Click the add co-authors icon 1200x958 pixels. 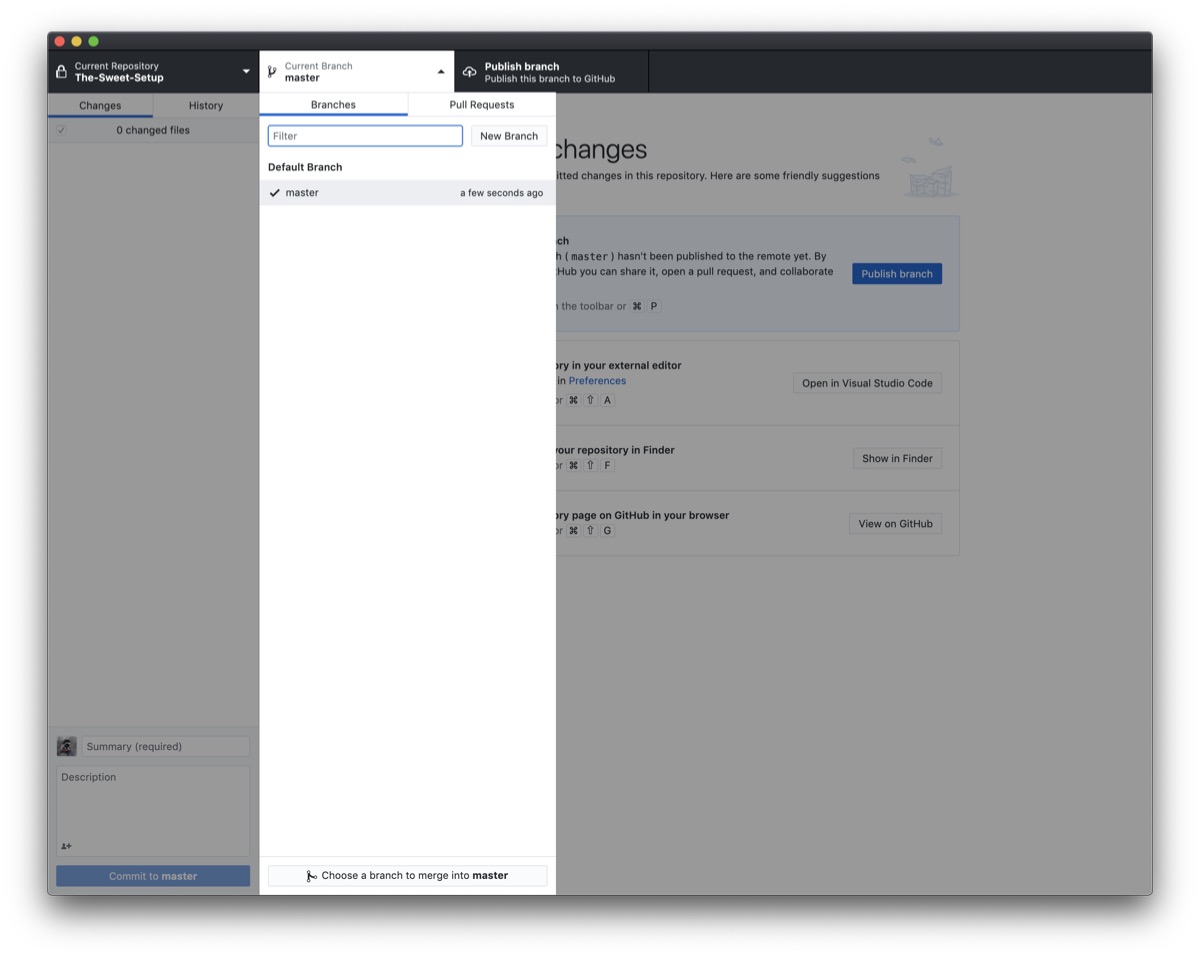click(x=66, y=846)
